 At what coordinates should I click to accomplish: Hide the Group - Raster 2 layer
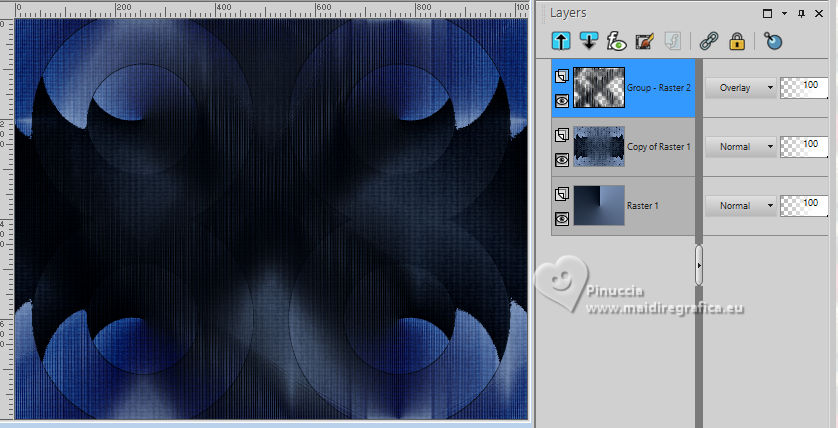coord(561,100)
